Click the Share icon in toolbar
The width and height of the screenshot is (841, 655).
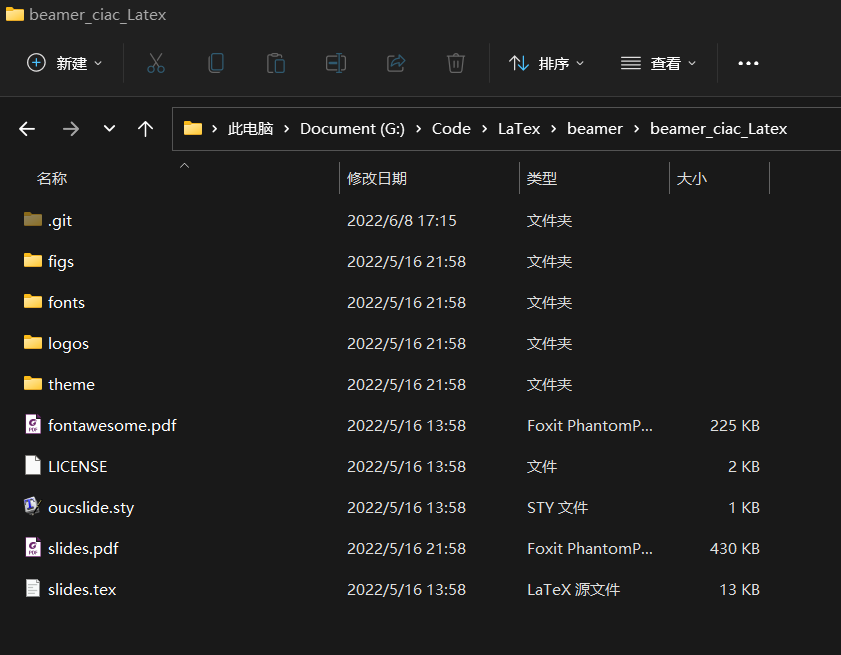[395, 63]
